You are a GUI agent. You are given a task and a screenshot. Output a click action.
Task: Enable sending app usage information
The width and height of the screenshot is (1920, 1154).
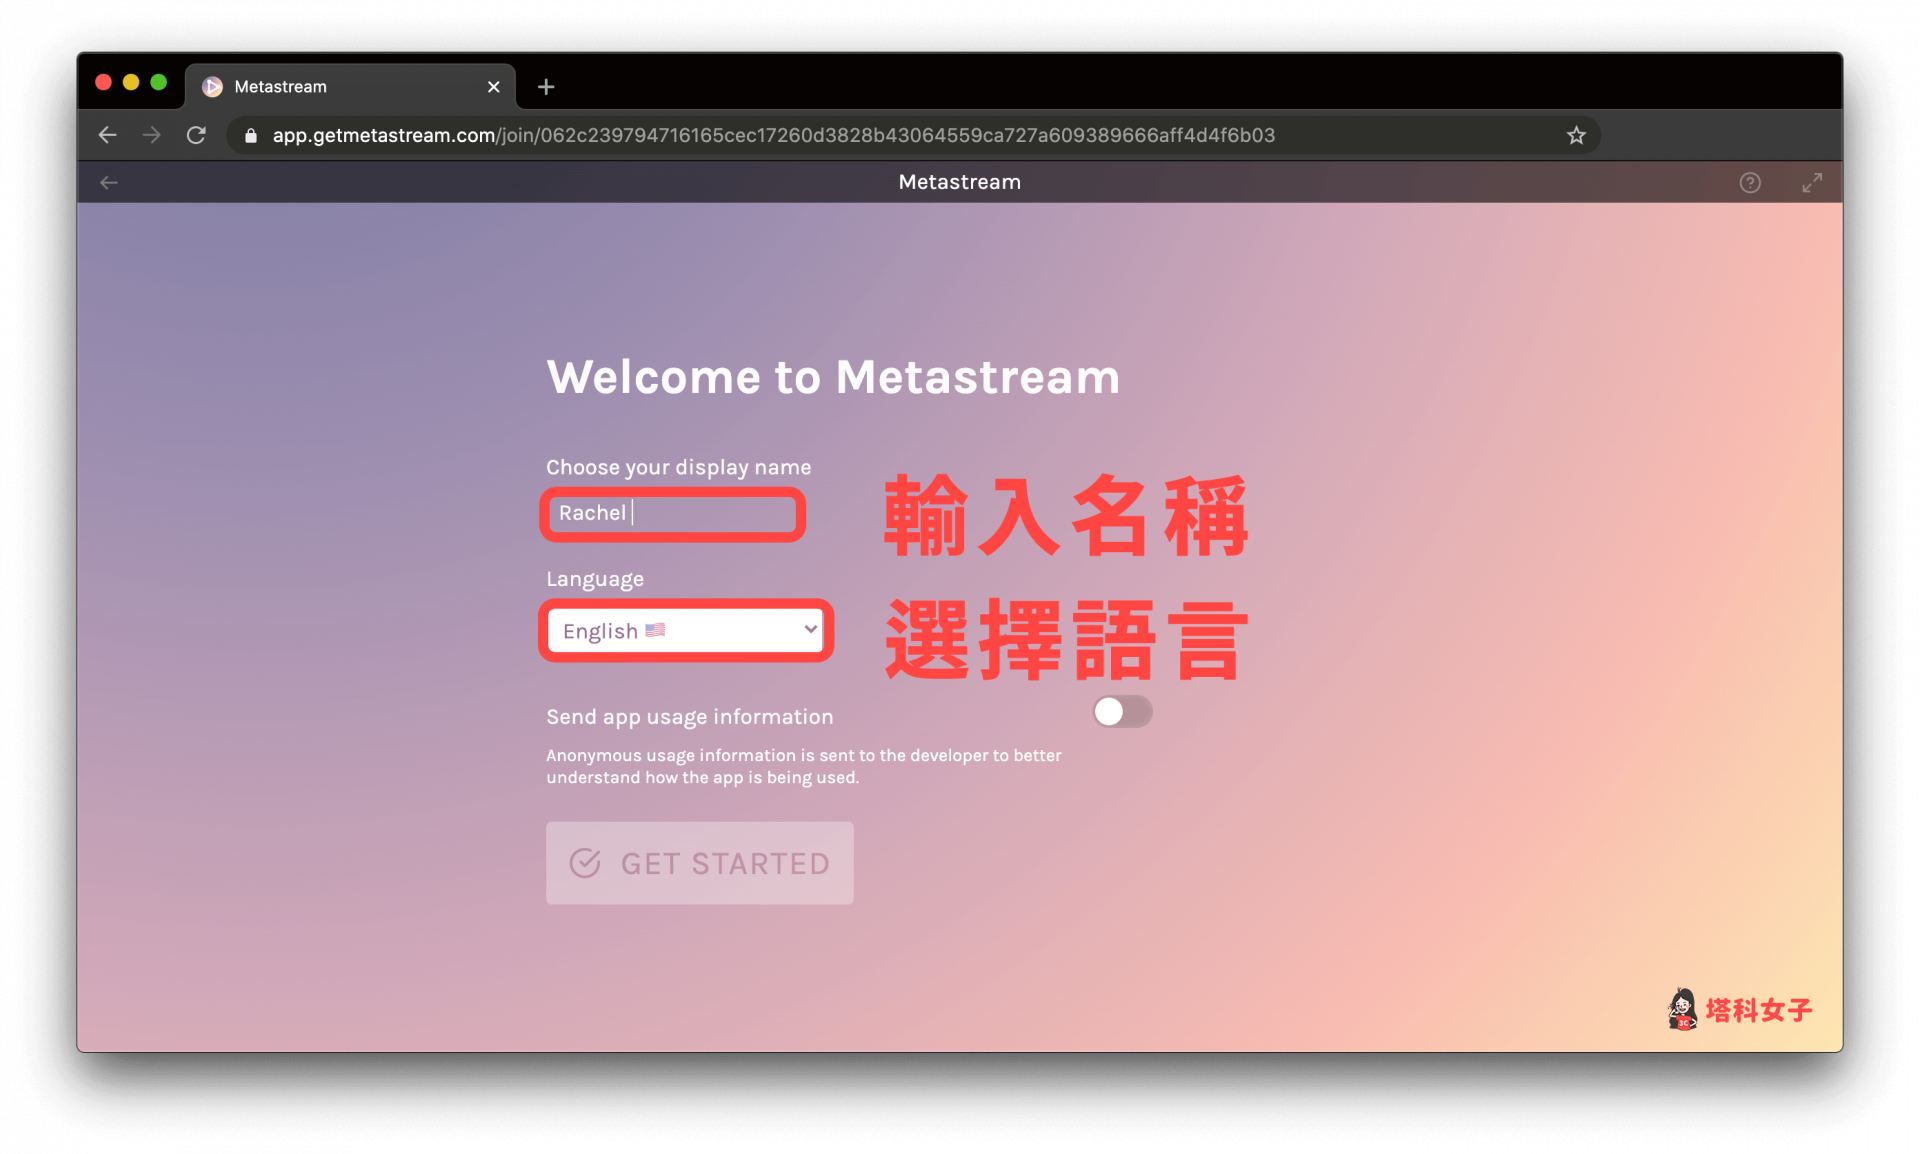pyautogui.click(x=1122, y=712)
